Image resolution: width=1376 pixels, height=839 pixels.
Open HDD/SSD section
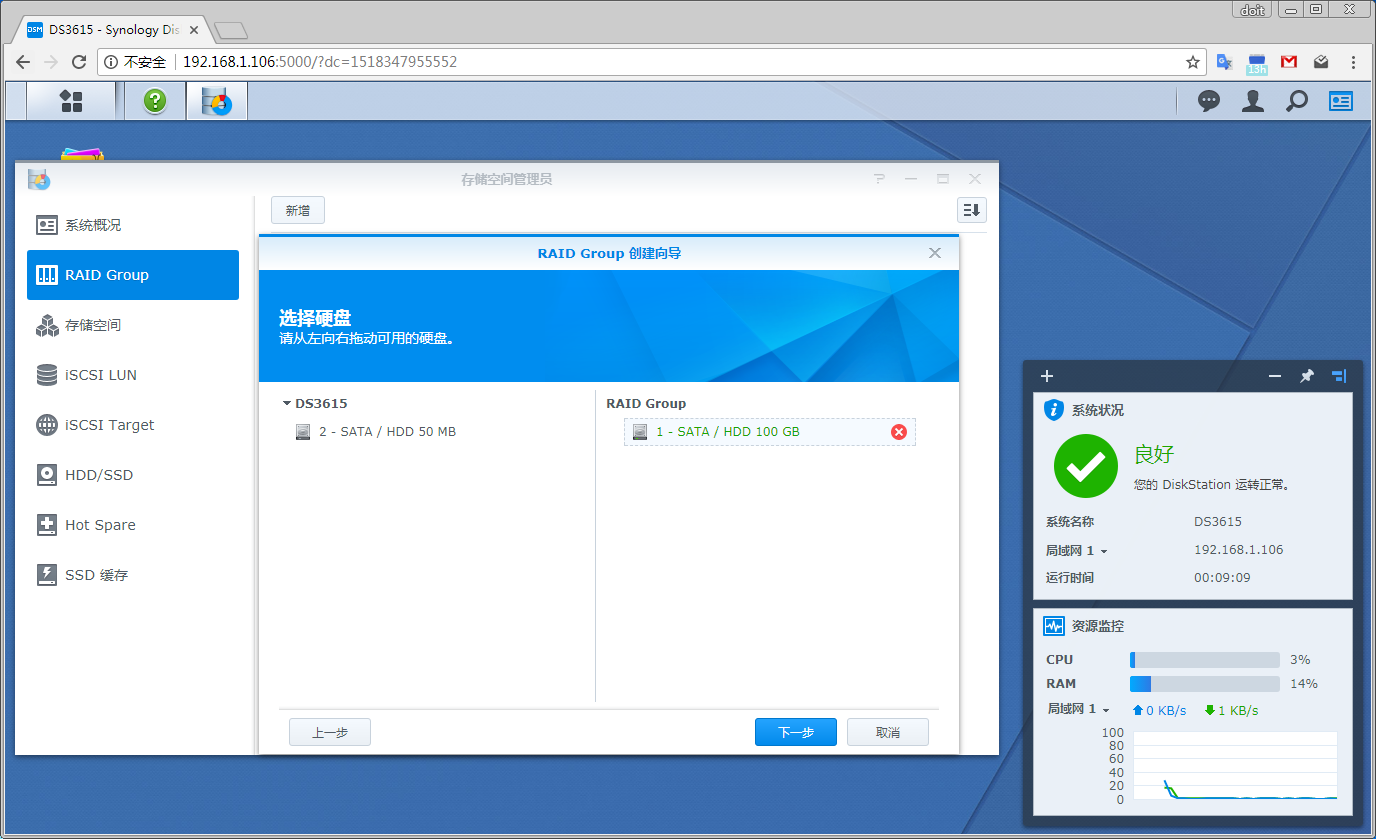[133, 475]
